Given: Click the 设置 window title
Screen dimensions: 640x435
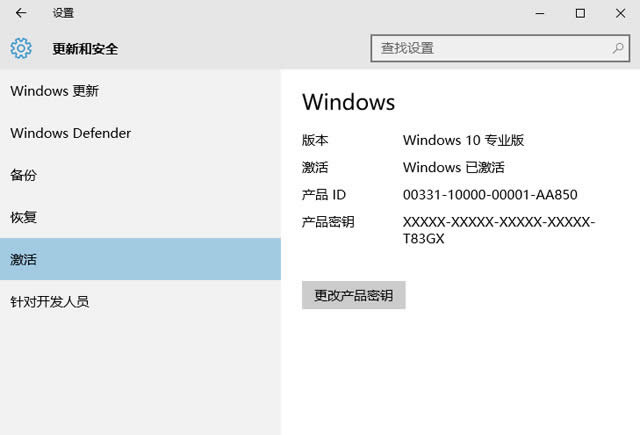Looking at the screenshot, I should [x=63, y=13].
